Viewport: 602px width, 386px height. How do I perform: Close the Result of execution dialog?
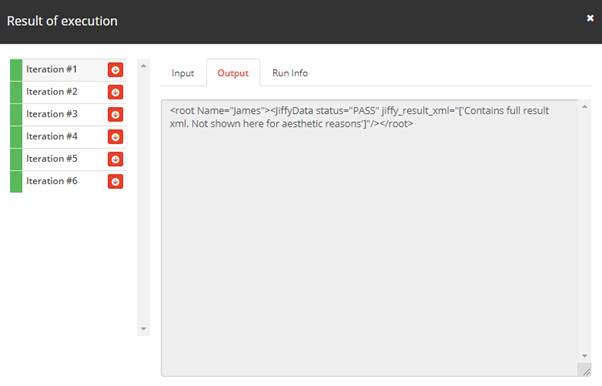(590, 18)
